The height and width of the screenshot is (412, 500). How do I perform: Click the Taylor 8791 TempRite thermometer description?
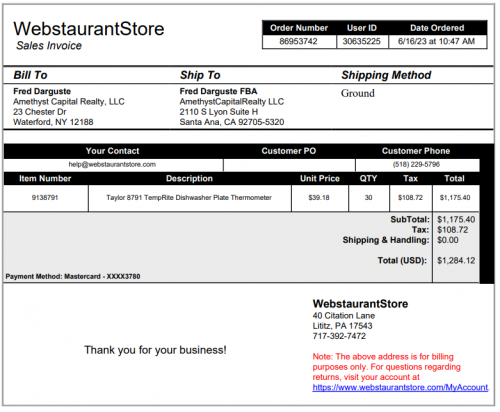coord(189,198)
